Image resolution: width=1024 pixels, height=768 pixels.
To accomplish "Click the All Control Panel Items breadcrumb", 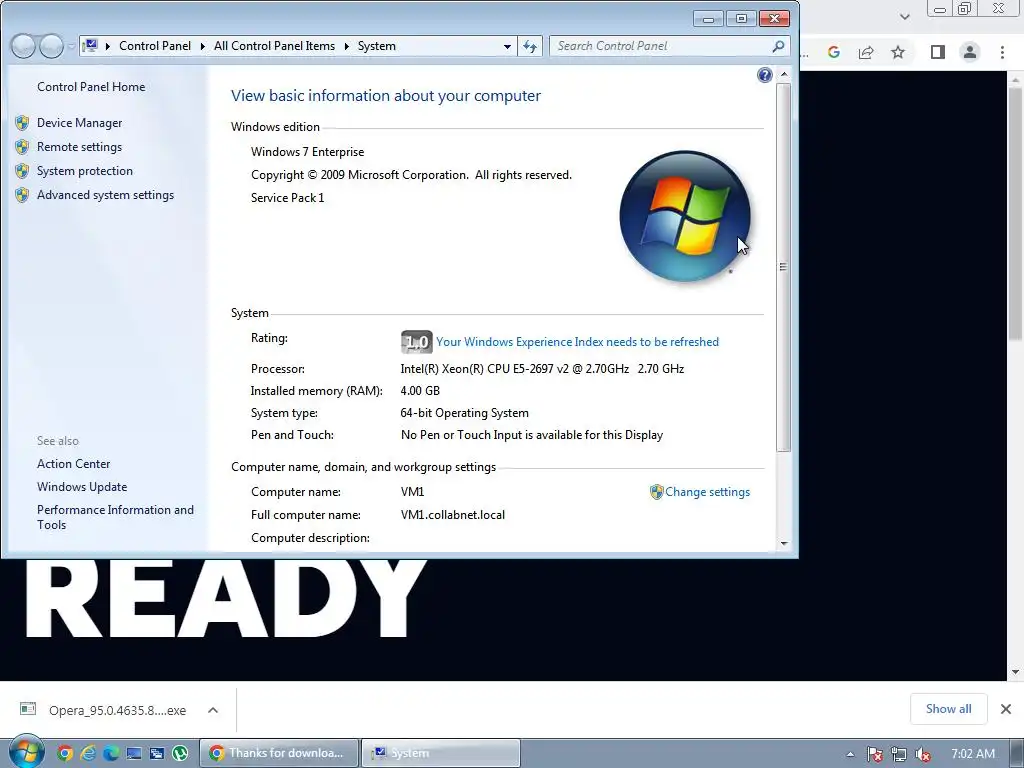I will (274, 46).
